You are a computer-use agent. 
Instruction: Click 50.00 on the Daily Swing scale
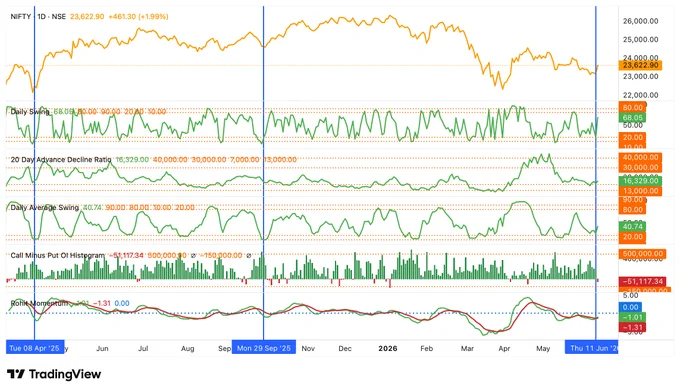[x=632, y=125]
